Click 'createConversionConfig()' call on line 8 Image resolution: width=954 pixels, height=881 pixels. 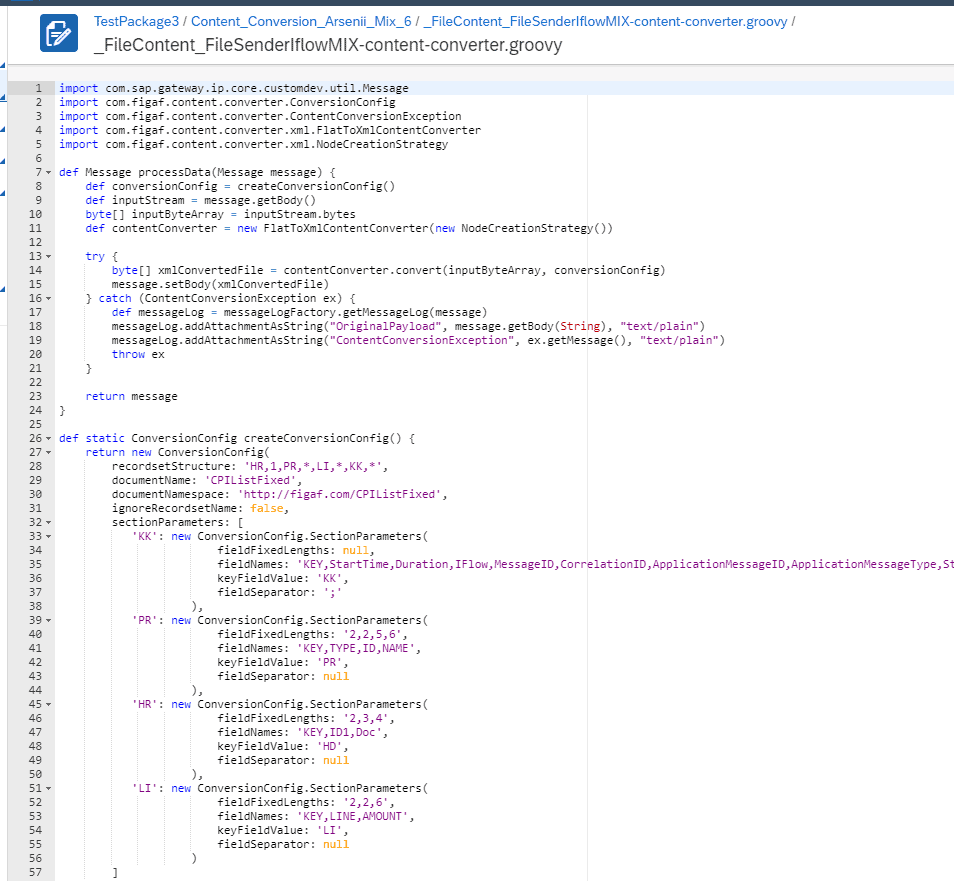316,186
